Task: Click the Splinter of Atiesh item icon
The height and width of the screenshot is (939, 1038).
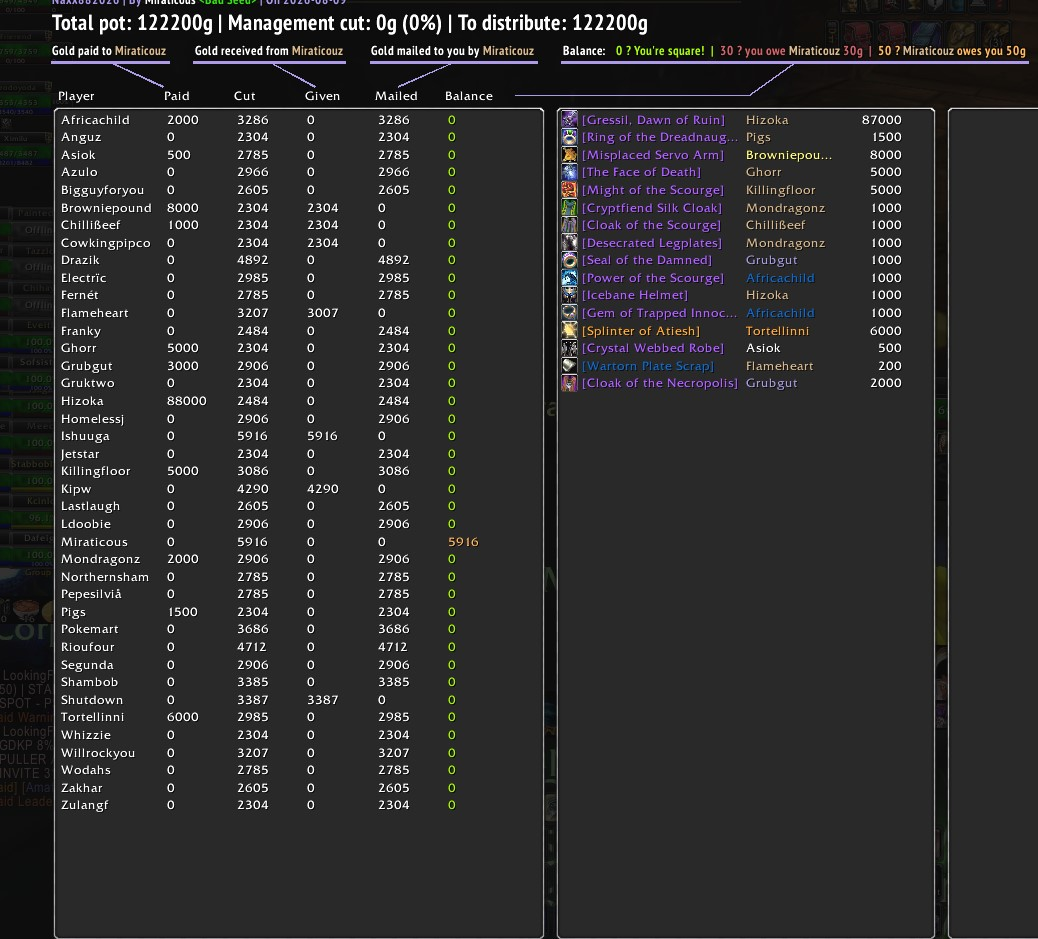Action: coord(569,330)
